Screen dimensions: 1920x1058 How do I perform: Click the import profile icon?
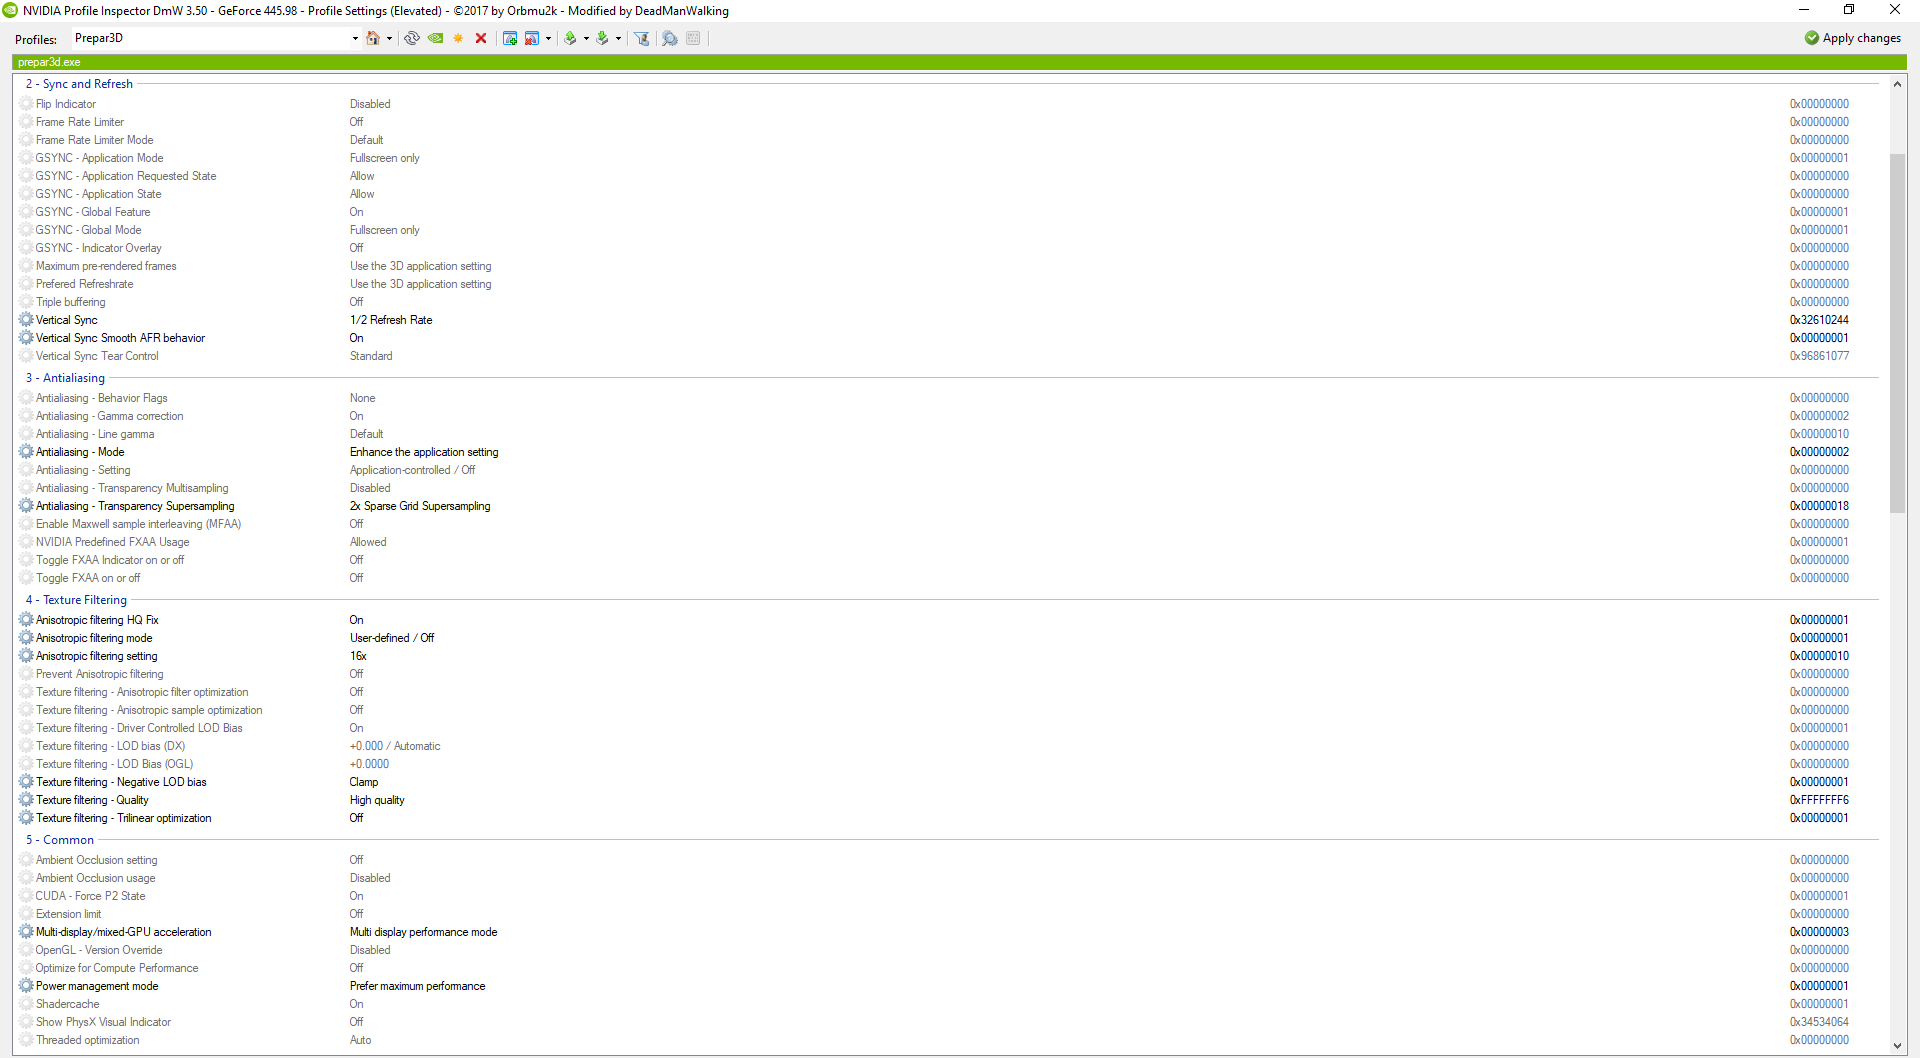point(602,38)
